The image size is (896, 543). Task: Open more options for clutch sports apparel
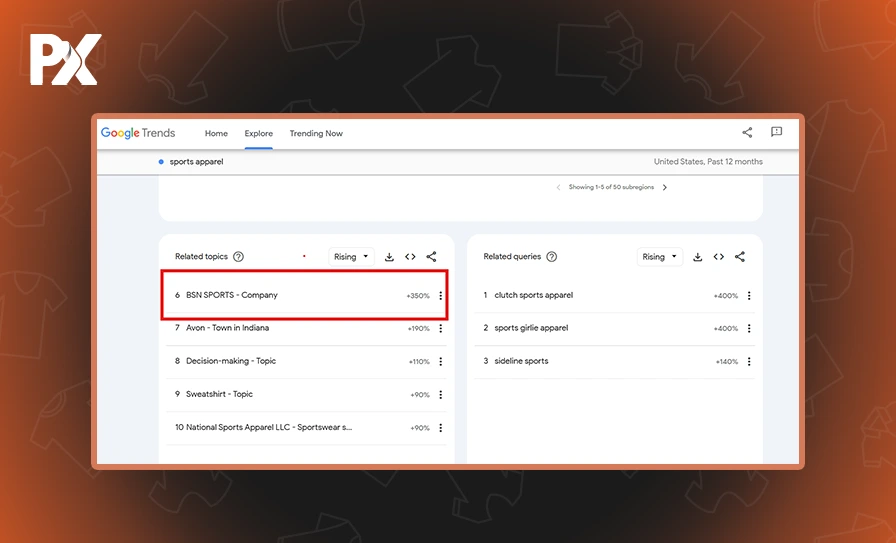tap(749, 296)
